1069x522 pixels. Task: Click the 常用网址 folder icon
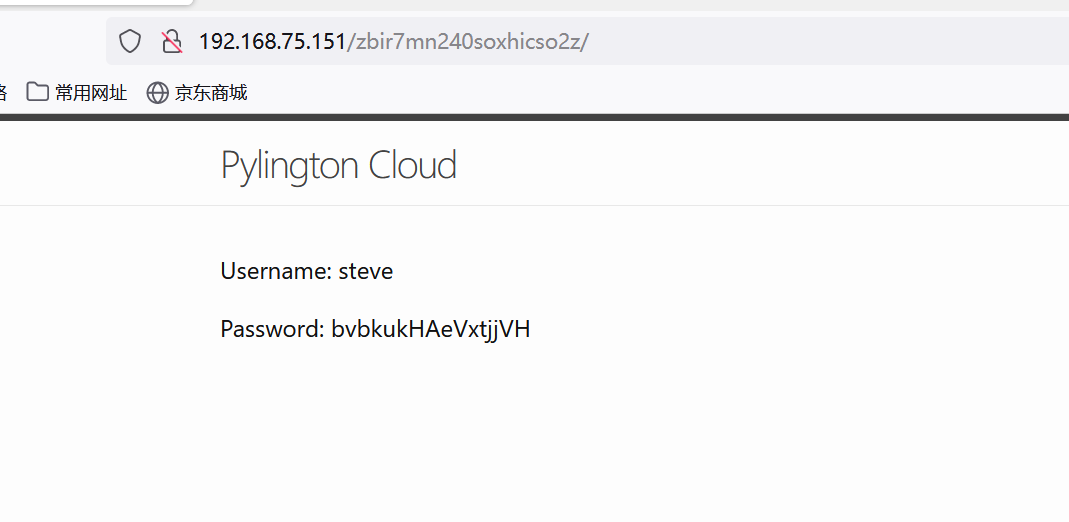37,93
